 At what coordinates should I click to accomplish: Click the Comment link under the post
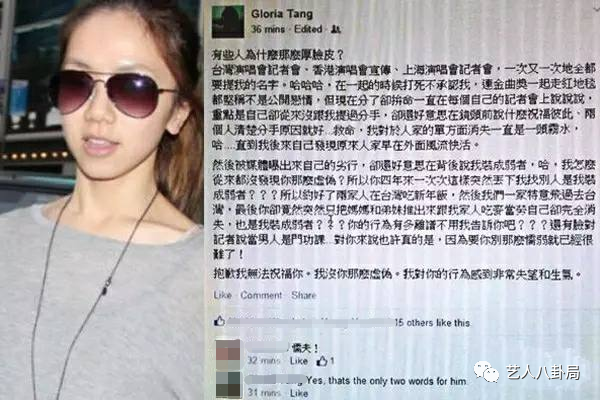(x=261, y=295)
